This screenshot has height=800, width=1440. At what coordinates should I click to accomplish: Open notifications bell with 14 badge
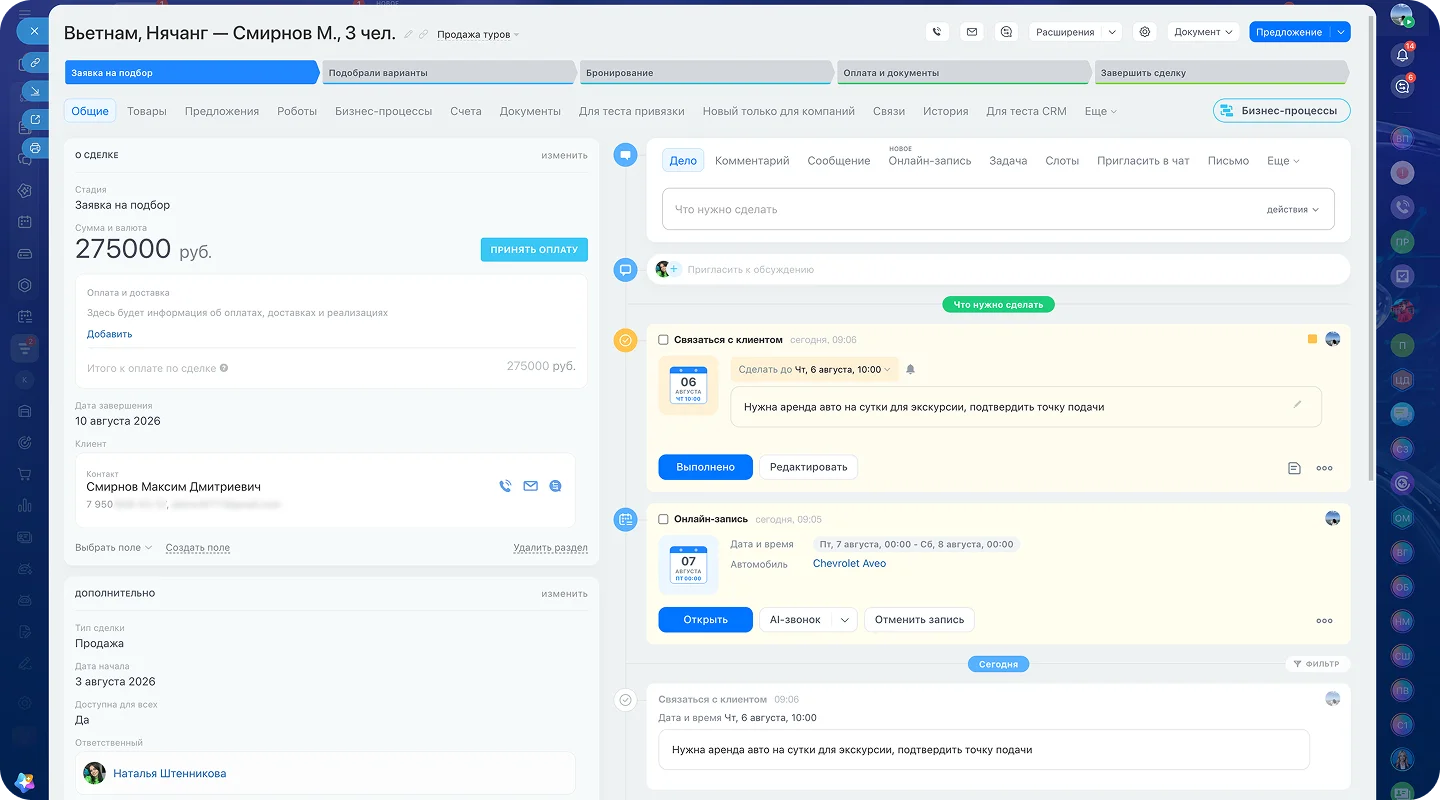1402,55
